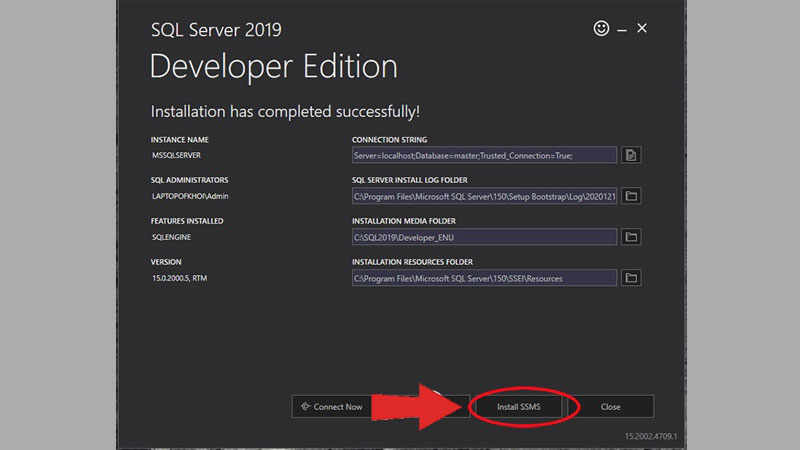
Task: Open the SQL Server install log folder icon
Action: [x=631, y=196]
